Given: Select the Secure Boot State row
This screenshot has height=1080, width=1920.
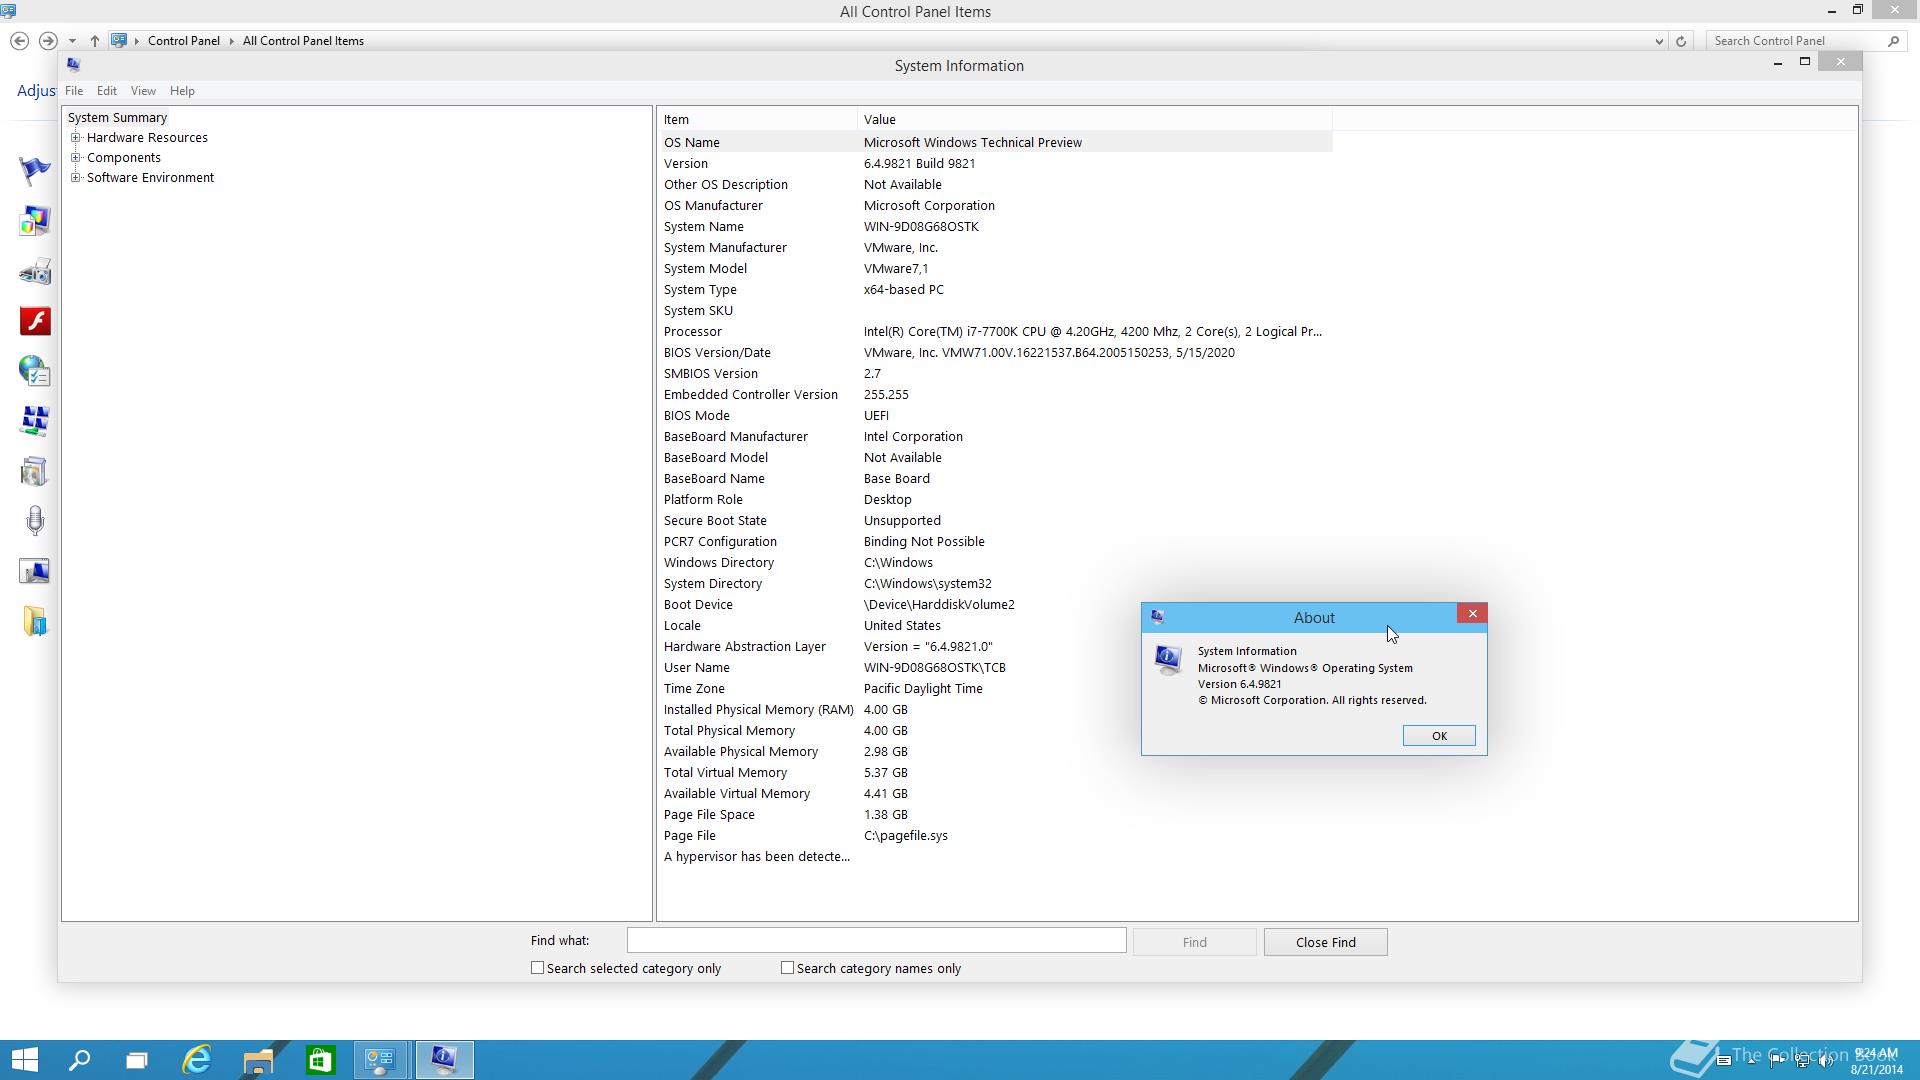Looking at the screenshot, I should pyautogui.click(x=996, y=520).
